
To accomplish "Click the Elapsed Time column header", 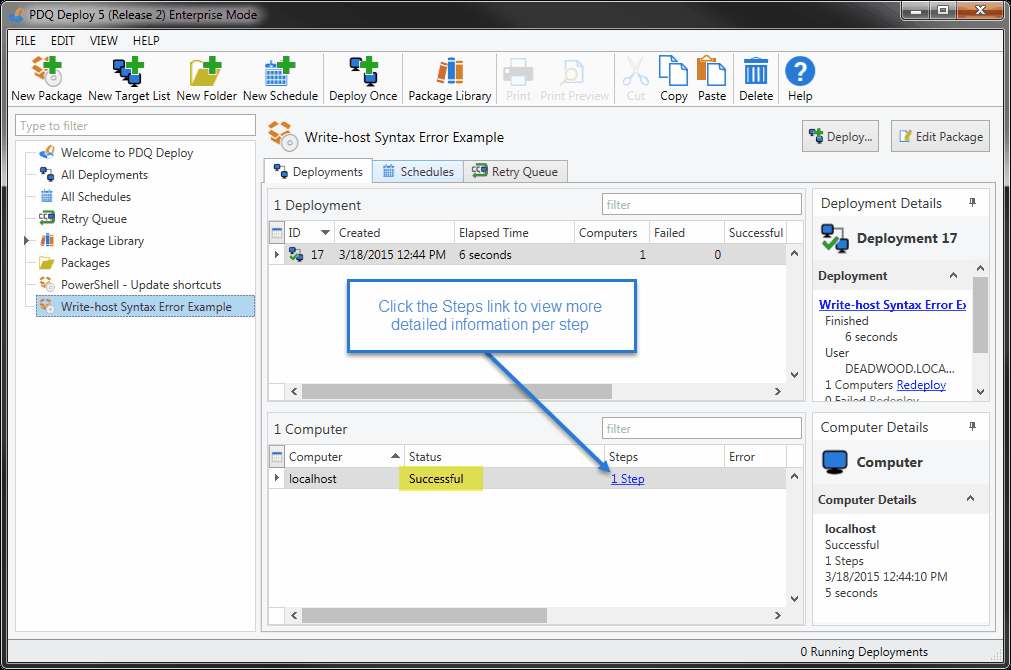I will pos(514,233).
